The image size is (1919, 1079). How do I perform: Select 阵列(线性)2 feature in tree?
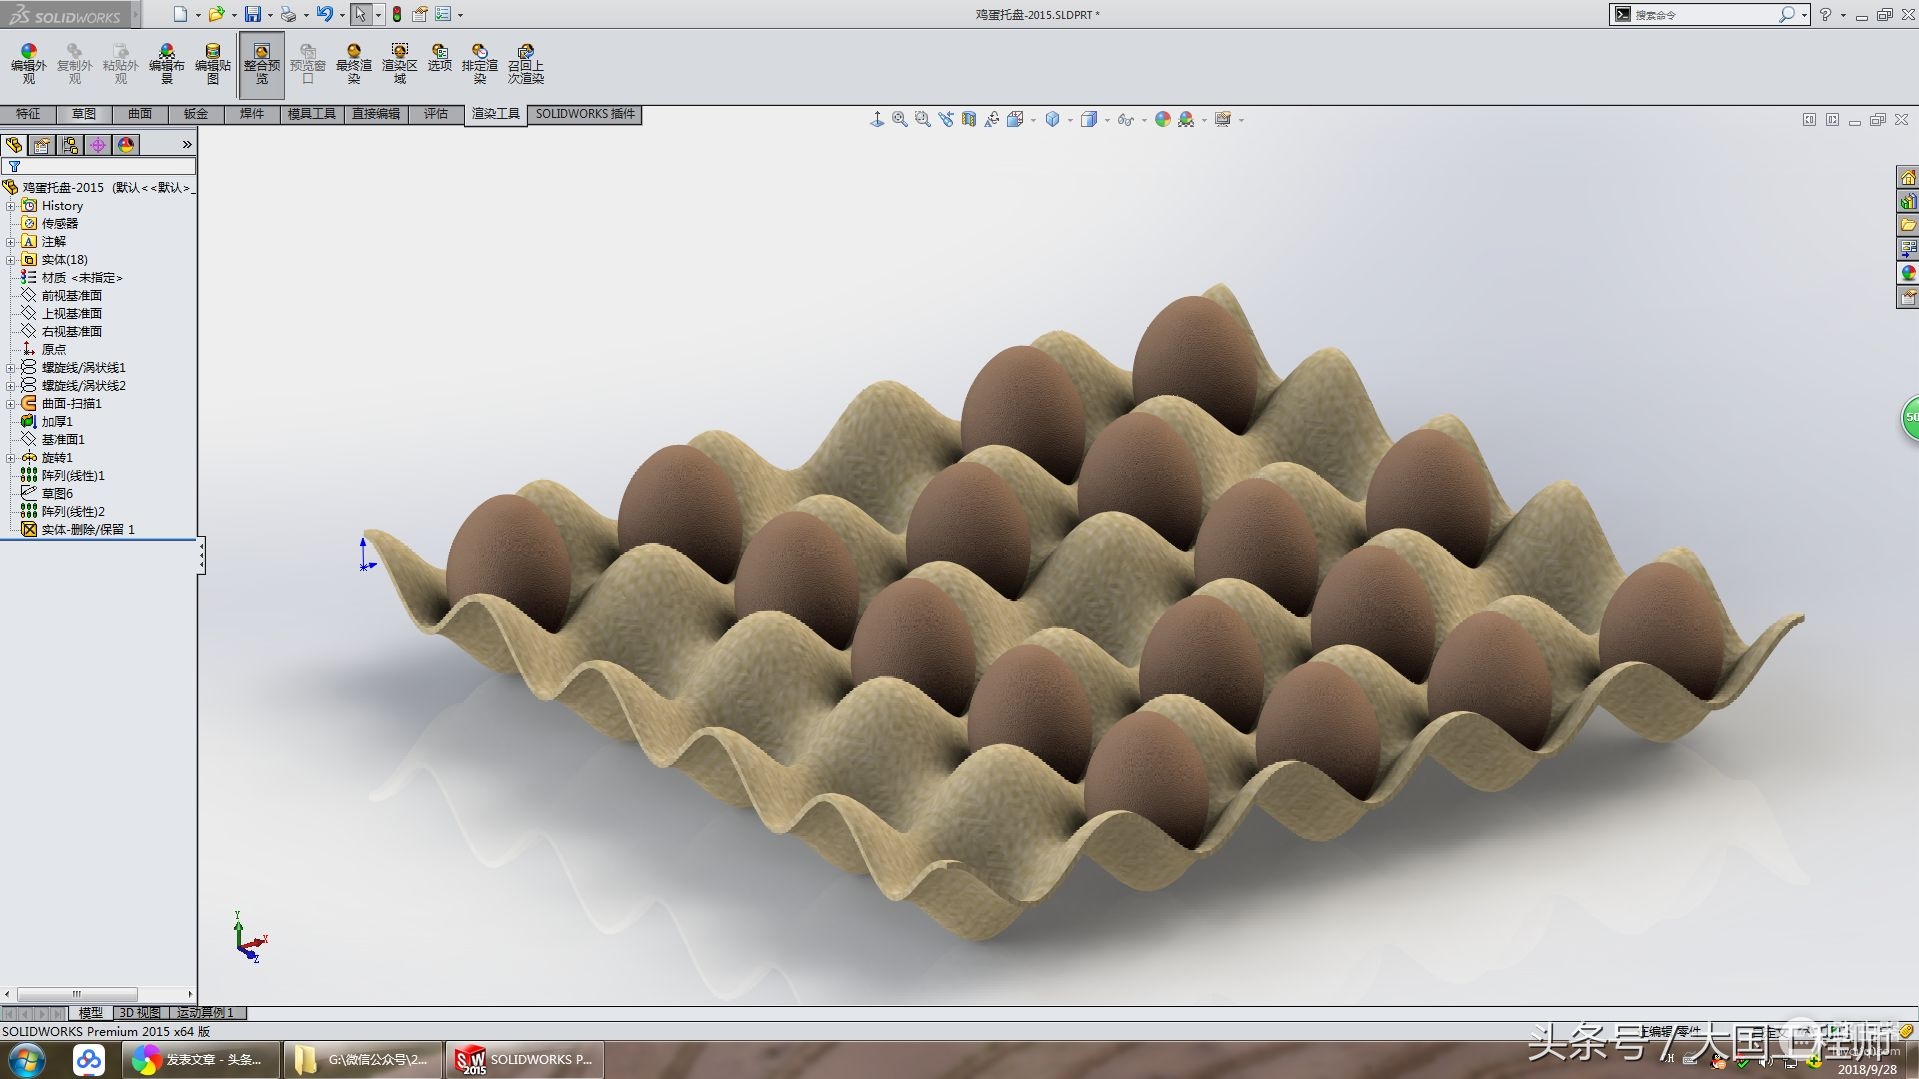pyautogui.click(x=73, y=512)
